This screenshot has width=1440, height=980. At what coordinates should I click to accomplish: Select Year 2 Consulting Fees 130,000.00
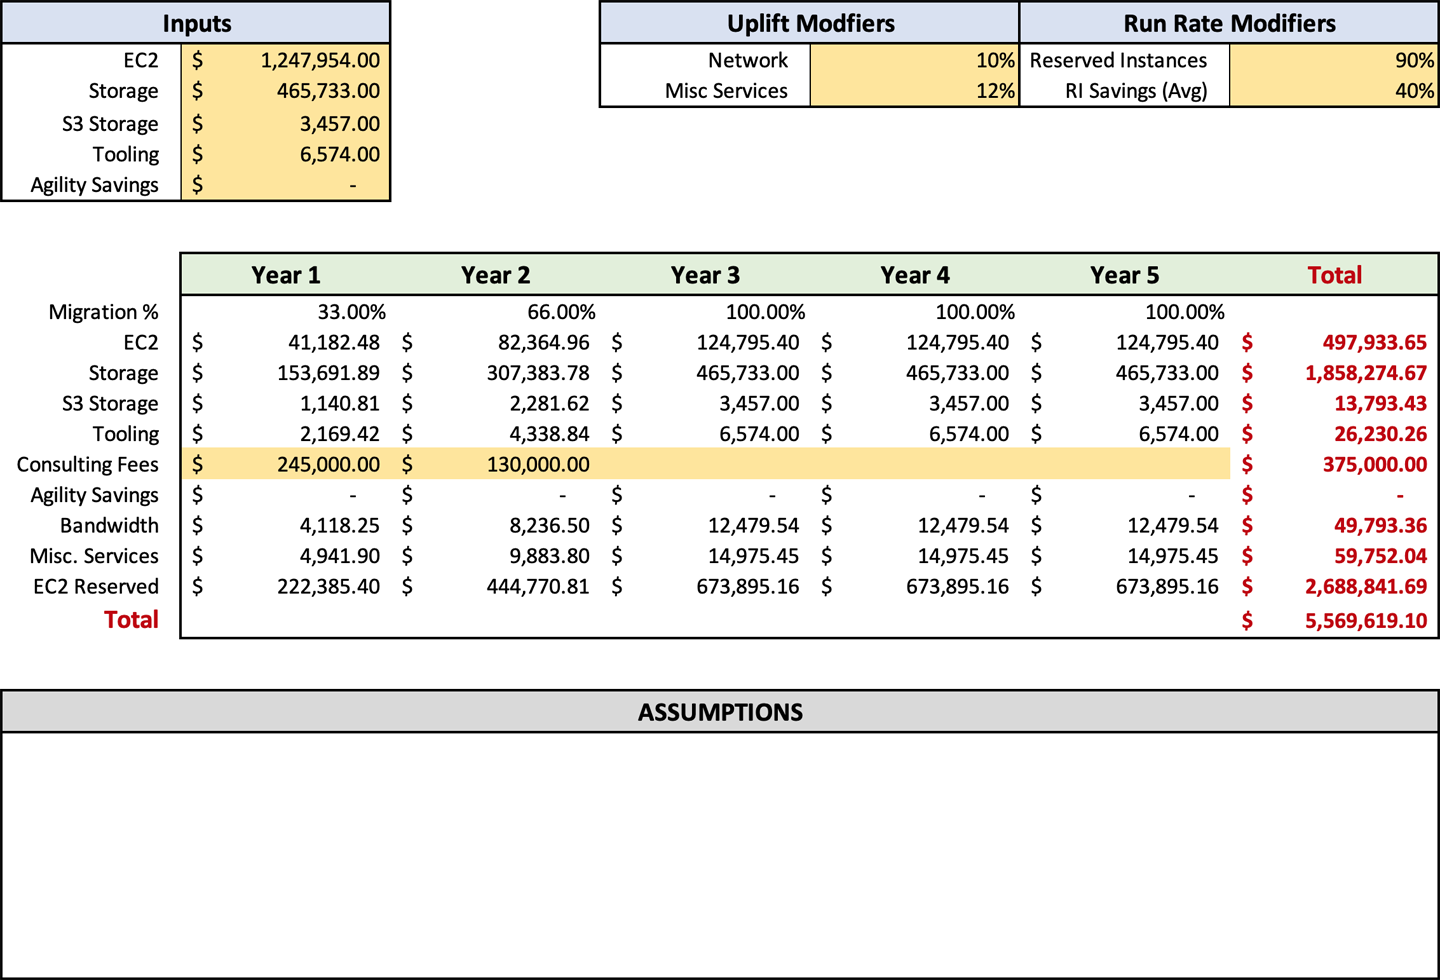click(538, 464)
